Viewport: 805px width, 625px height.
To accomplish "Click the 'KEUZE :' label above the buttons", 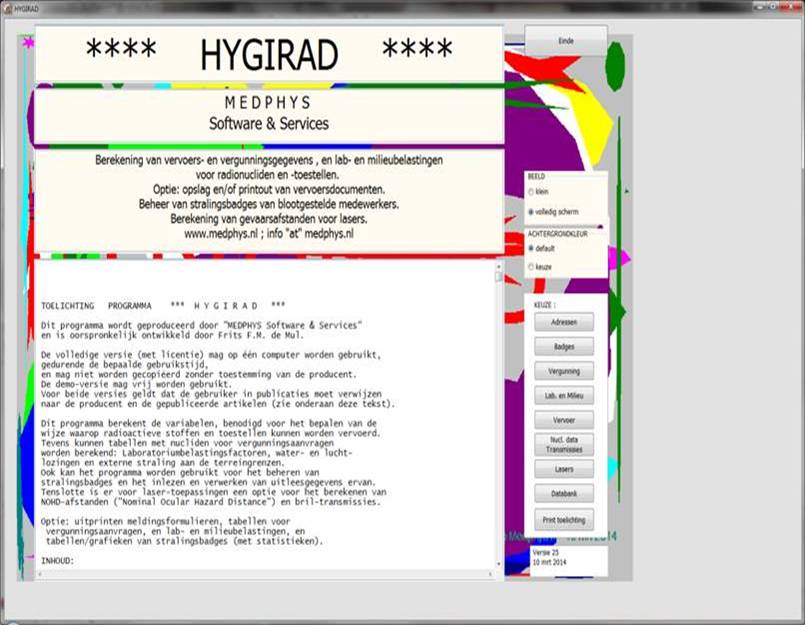I will [x=544, y=305].
